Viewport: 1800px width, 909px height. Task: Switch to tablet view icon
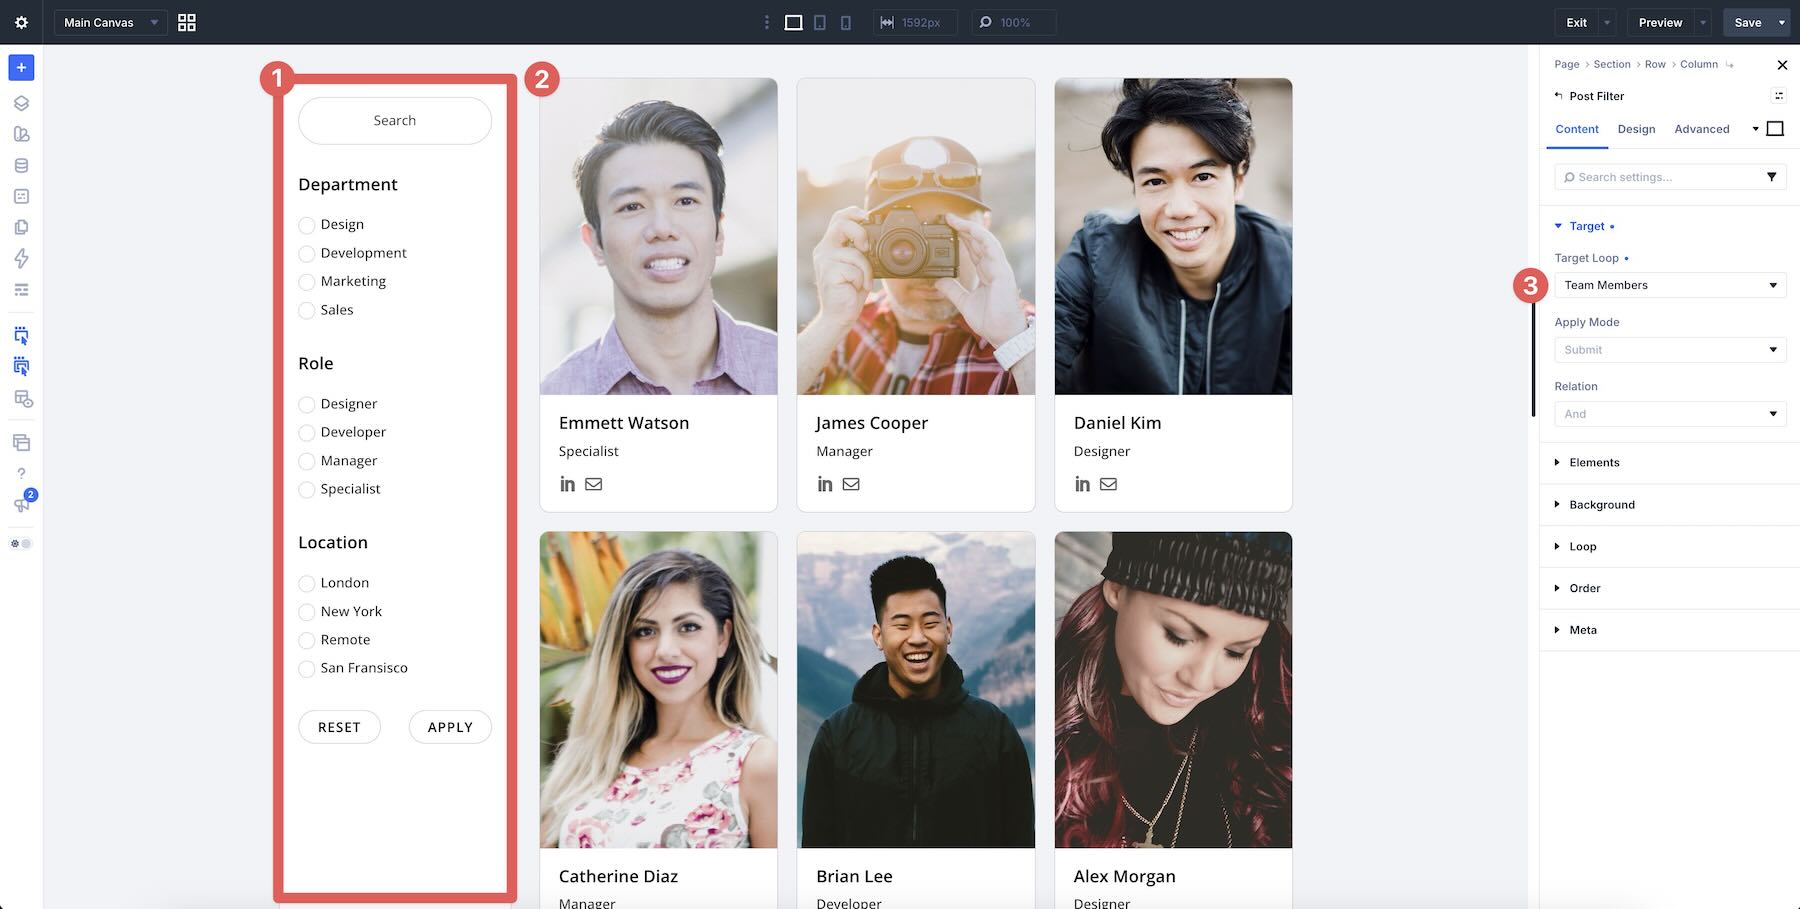[x=820, y=22]
